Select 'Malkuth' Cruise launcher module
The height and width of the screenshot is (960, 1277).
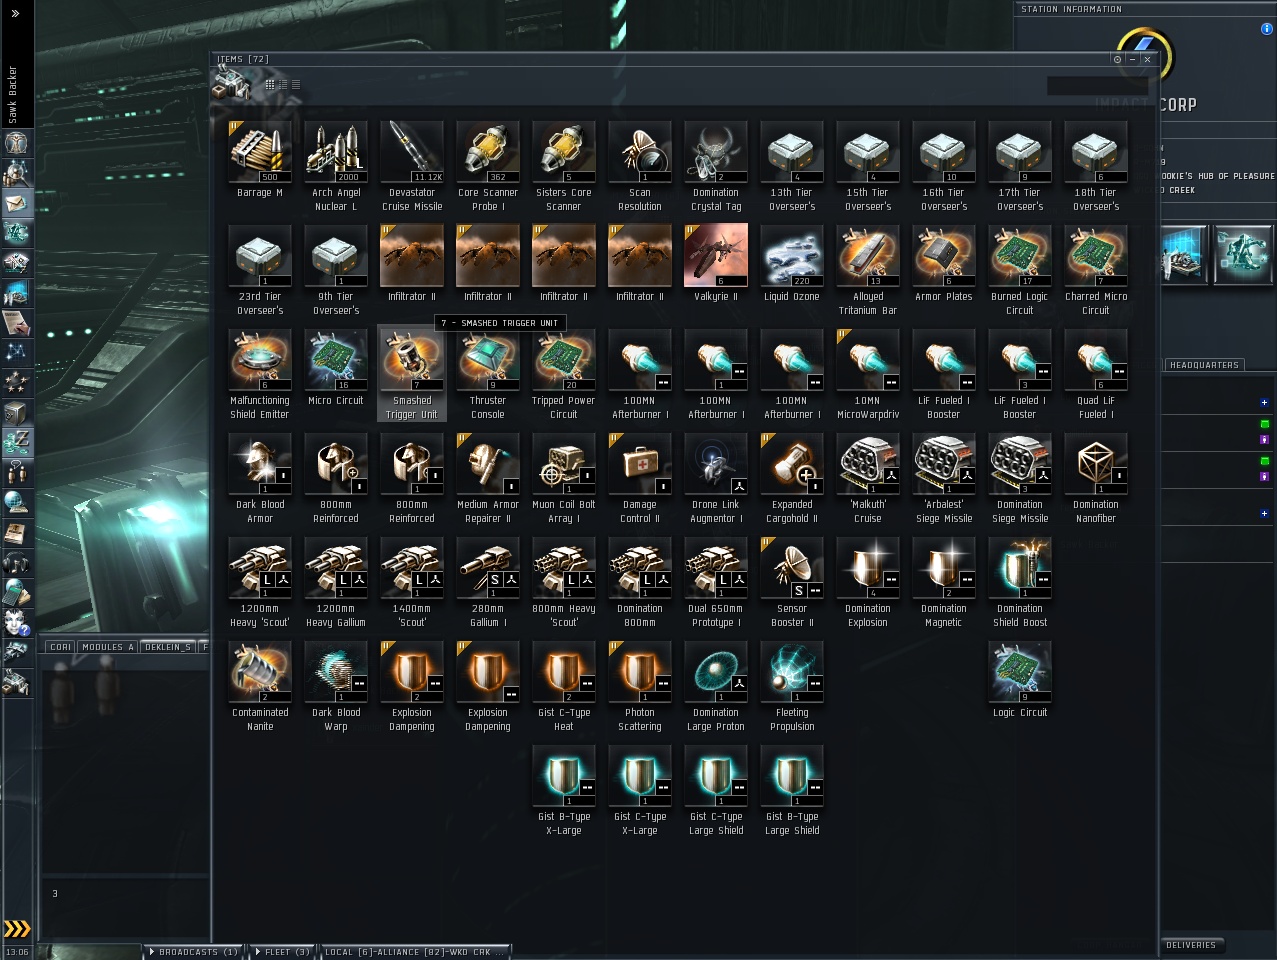click(868, 465)
